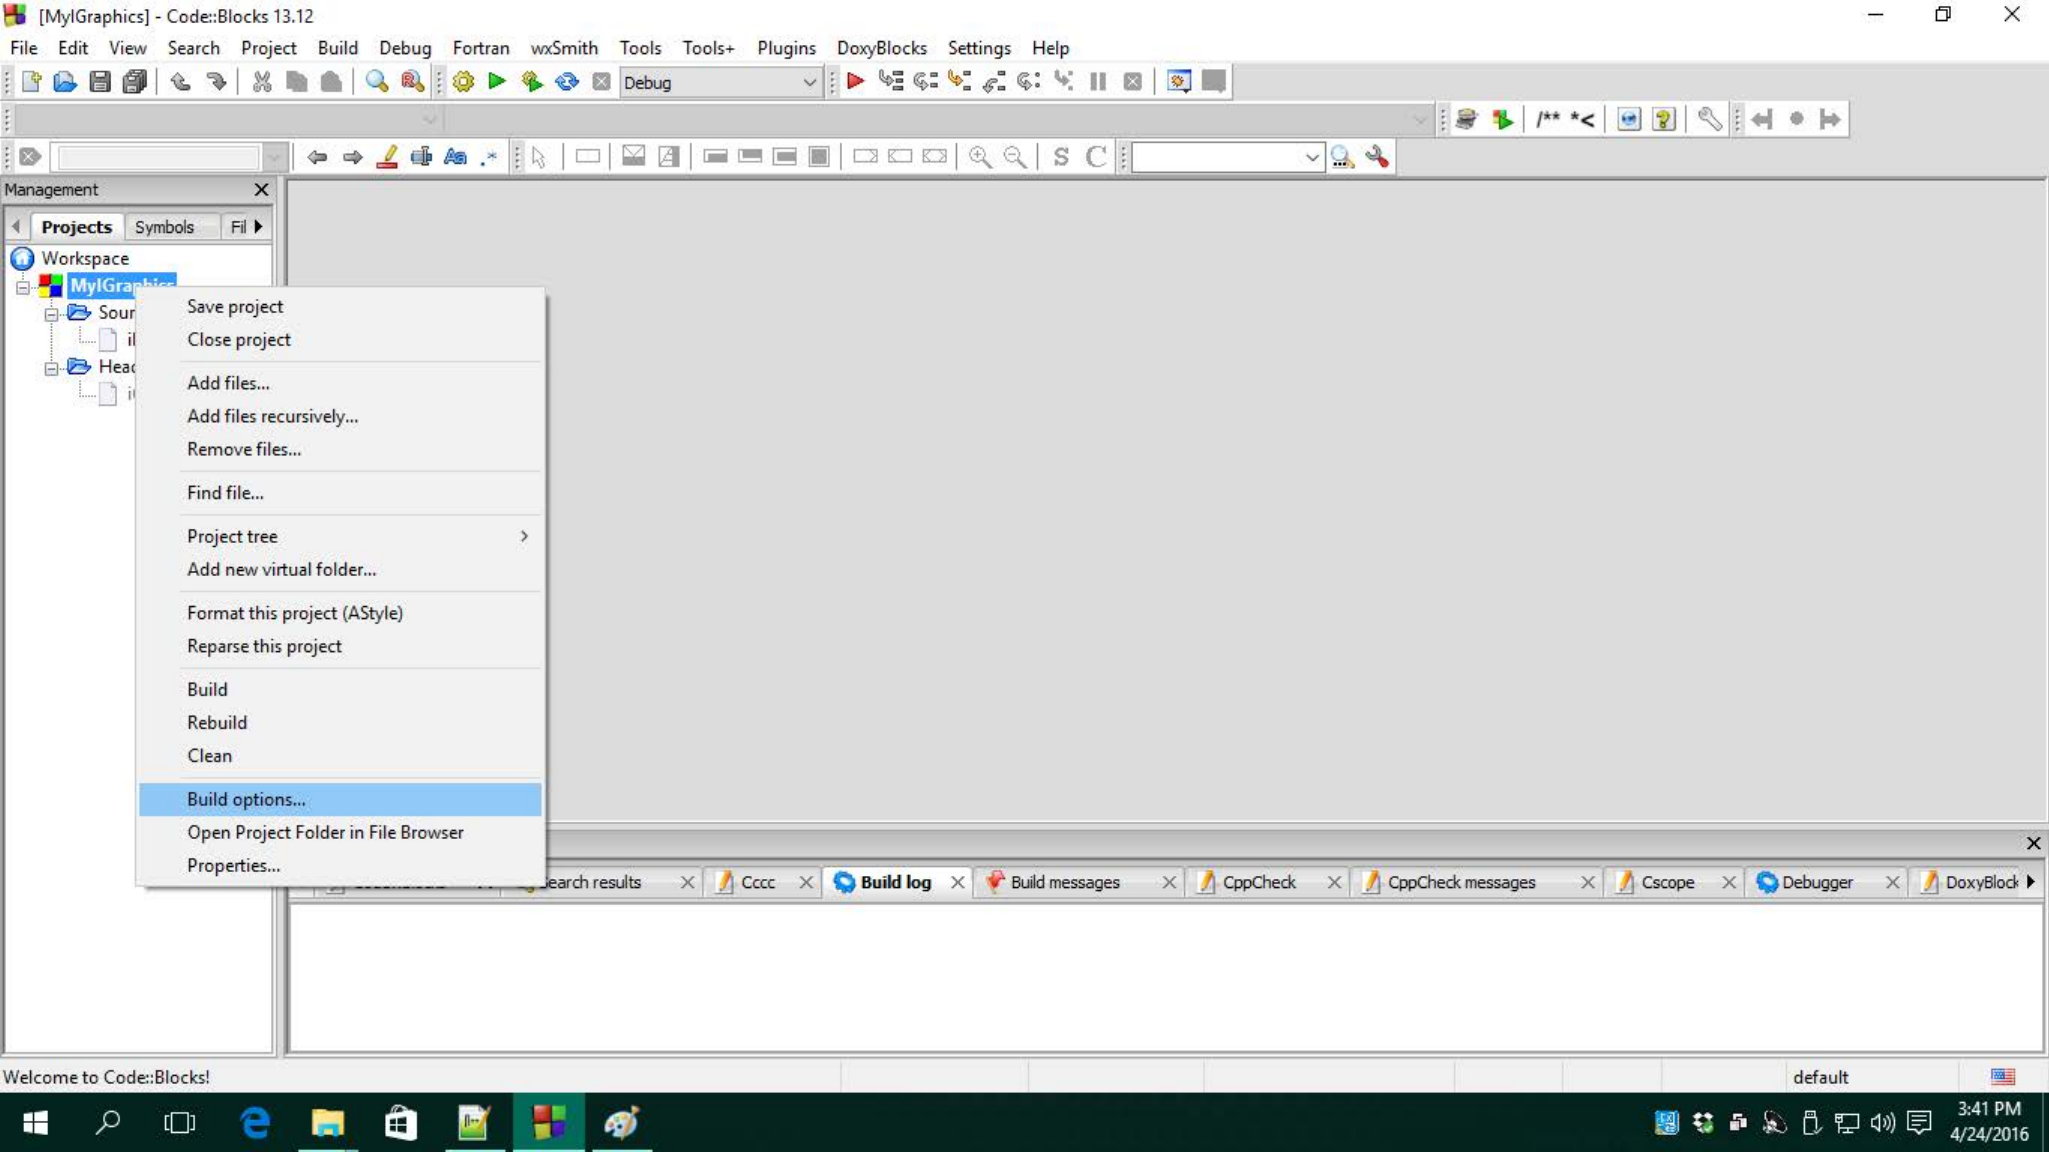
Task: Click the Zoom in icon in Nassi toolbar
Action: [x=980, y=157]
